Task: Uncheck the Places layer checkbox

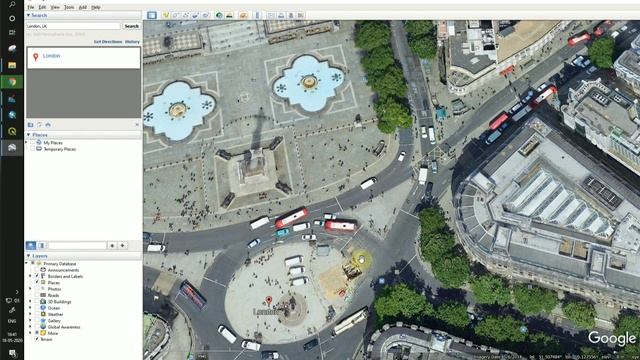Action: 37,282
